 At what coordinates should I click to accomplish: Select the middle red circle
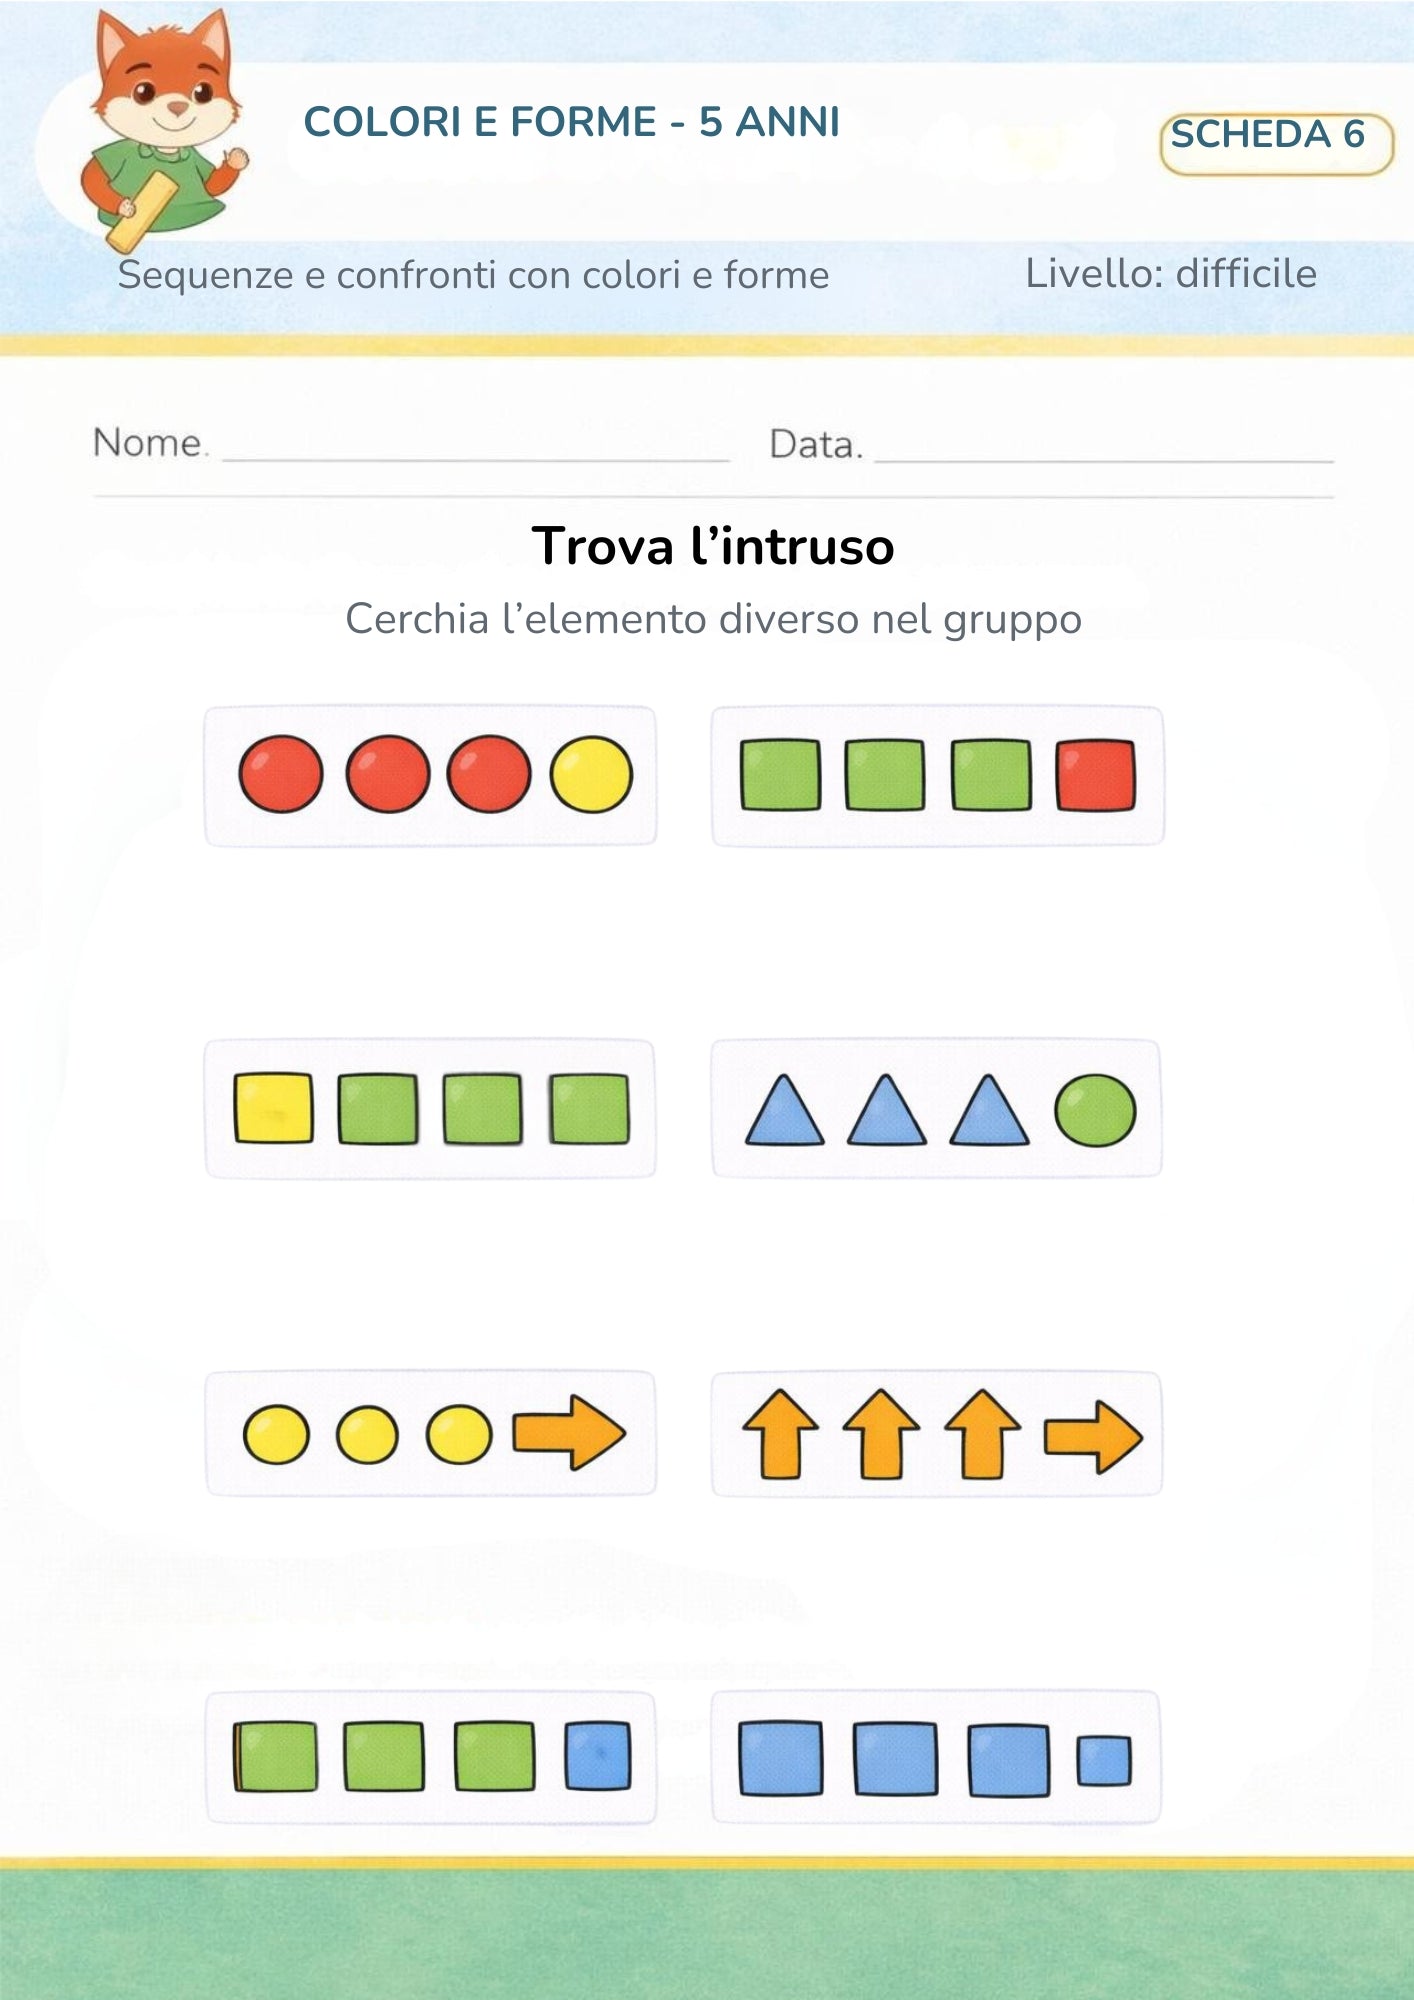click(388, 774)
